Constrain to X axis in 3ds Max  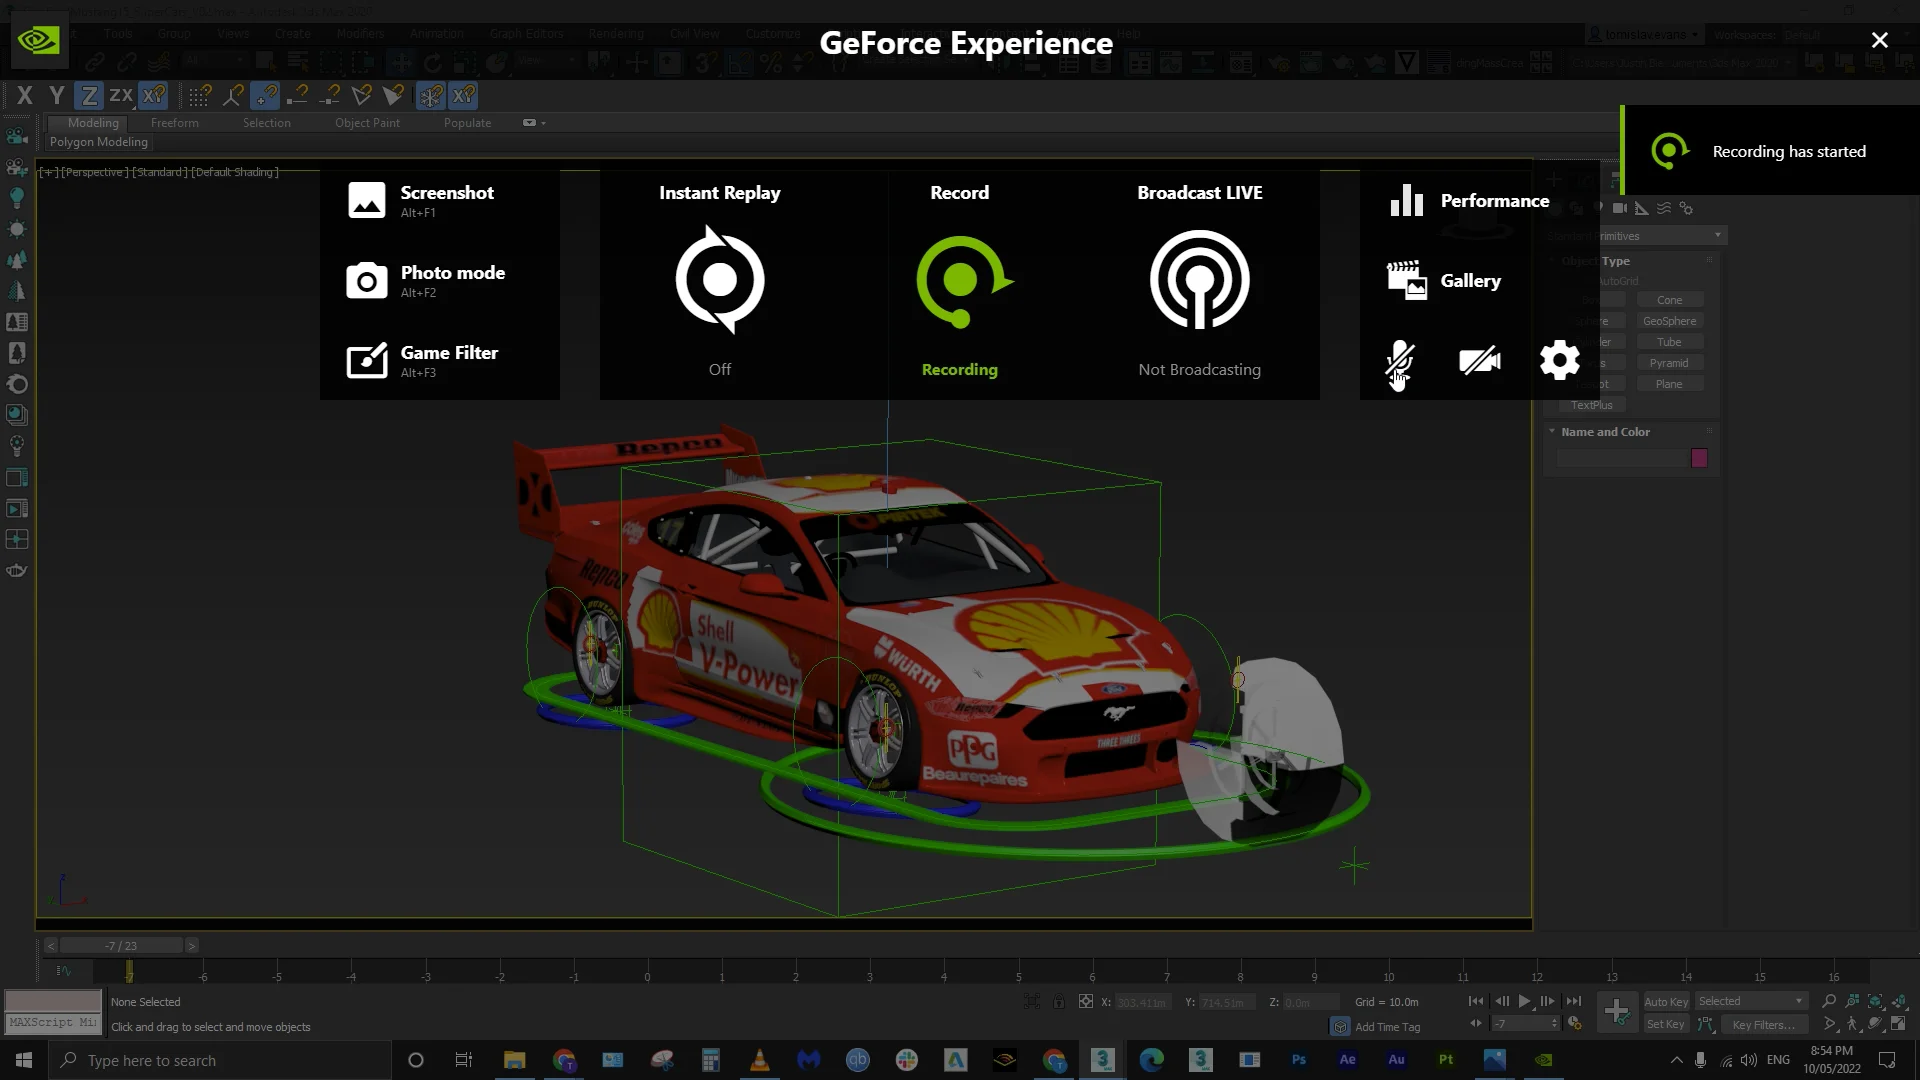pos(25,96)
